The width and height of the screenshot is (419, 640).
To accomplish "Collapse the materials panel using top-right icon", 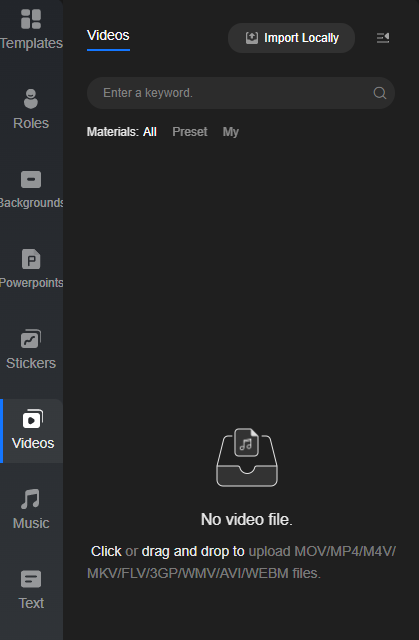I will pyautogui.click(x=383, y=38).
